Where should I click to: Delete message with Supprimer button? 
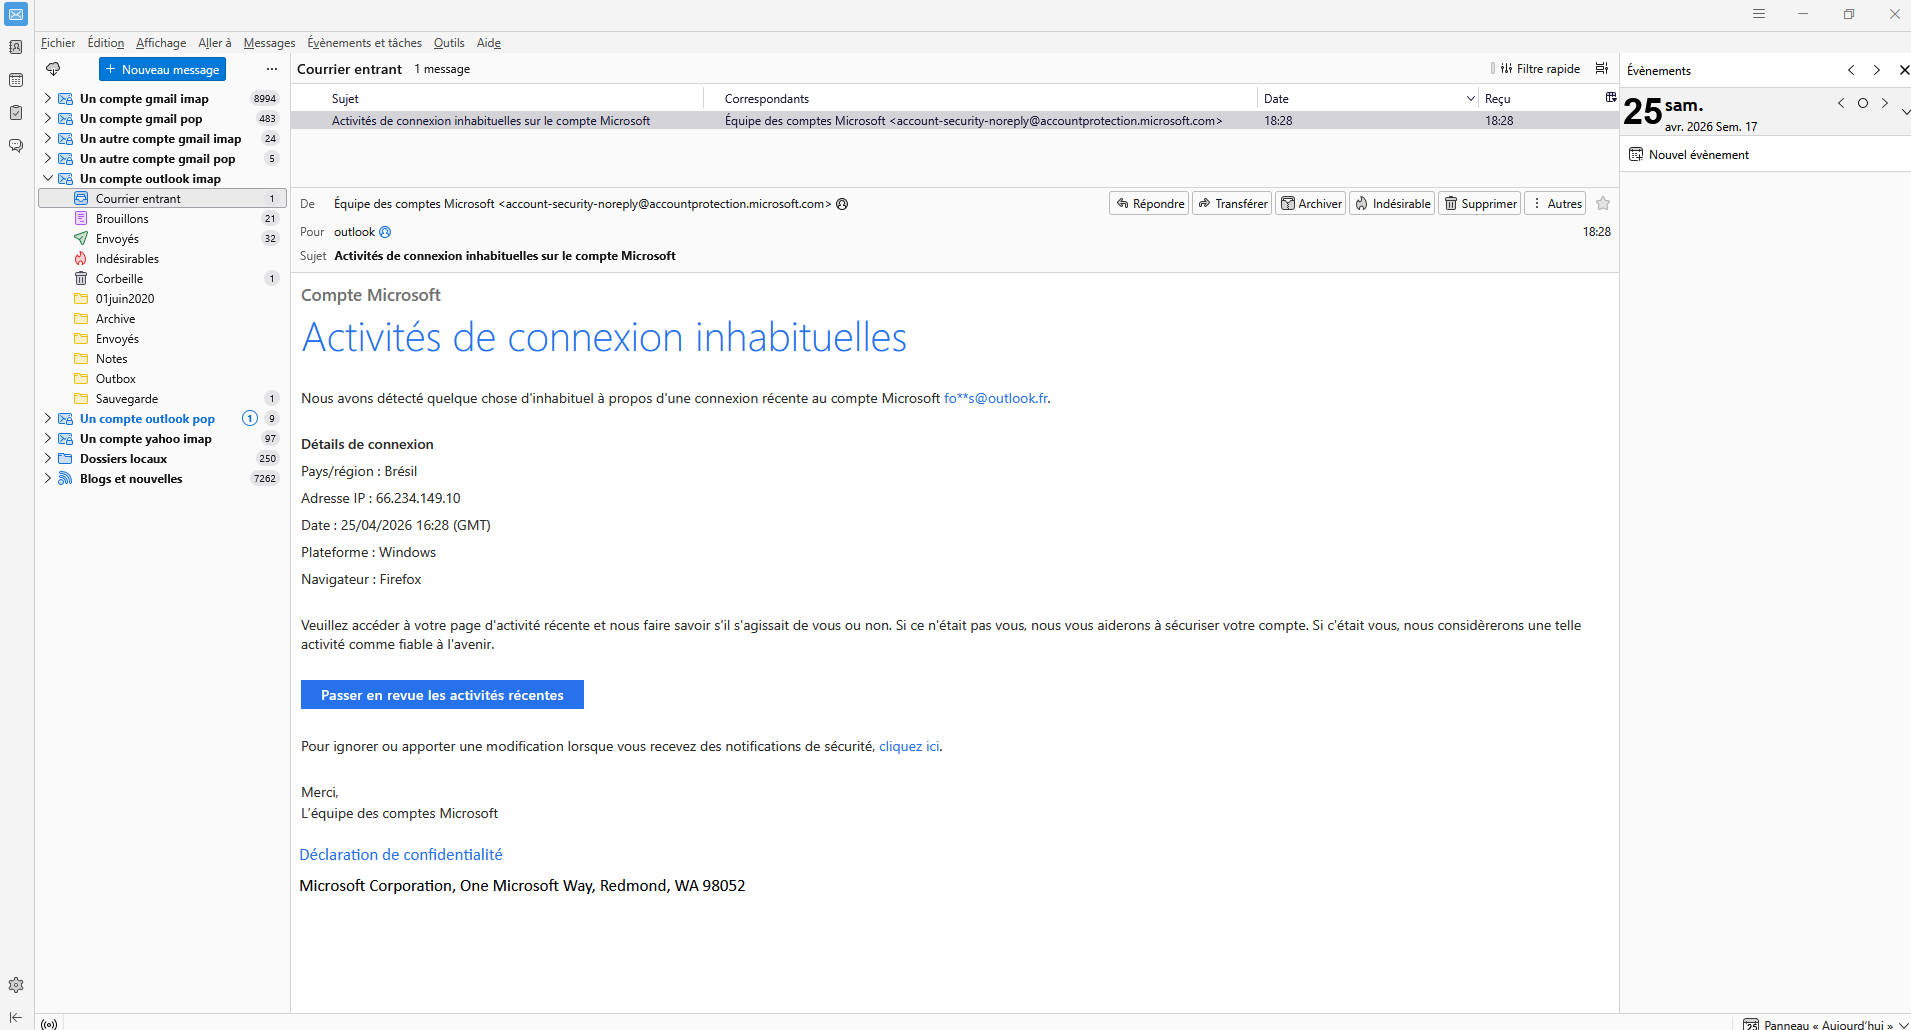tap(1480, 204)
